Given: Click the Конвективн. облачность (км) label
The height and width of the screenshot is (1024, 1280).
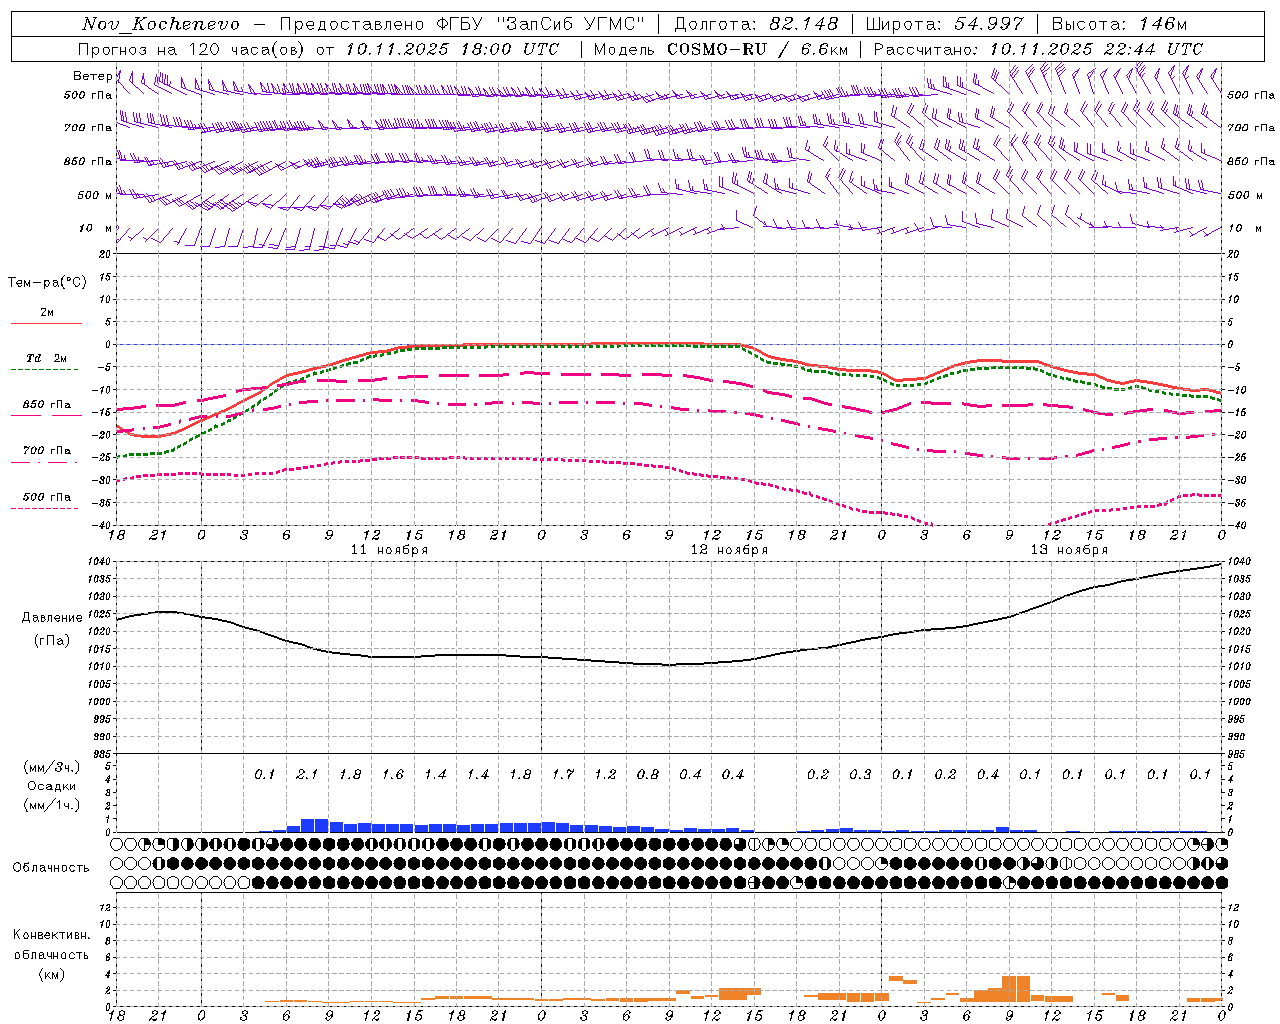Looking at the screenshot, I should tap(51, 955).
